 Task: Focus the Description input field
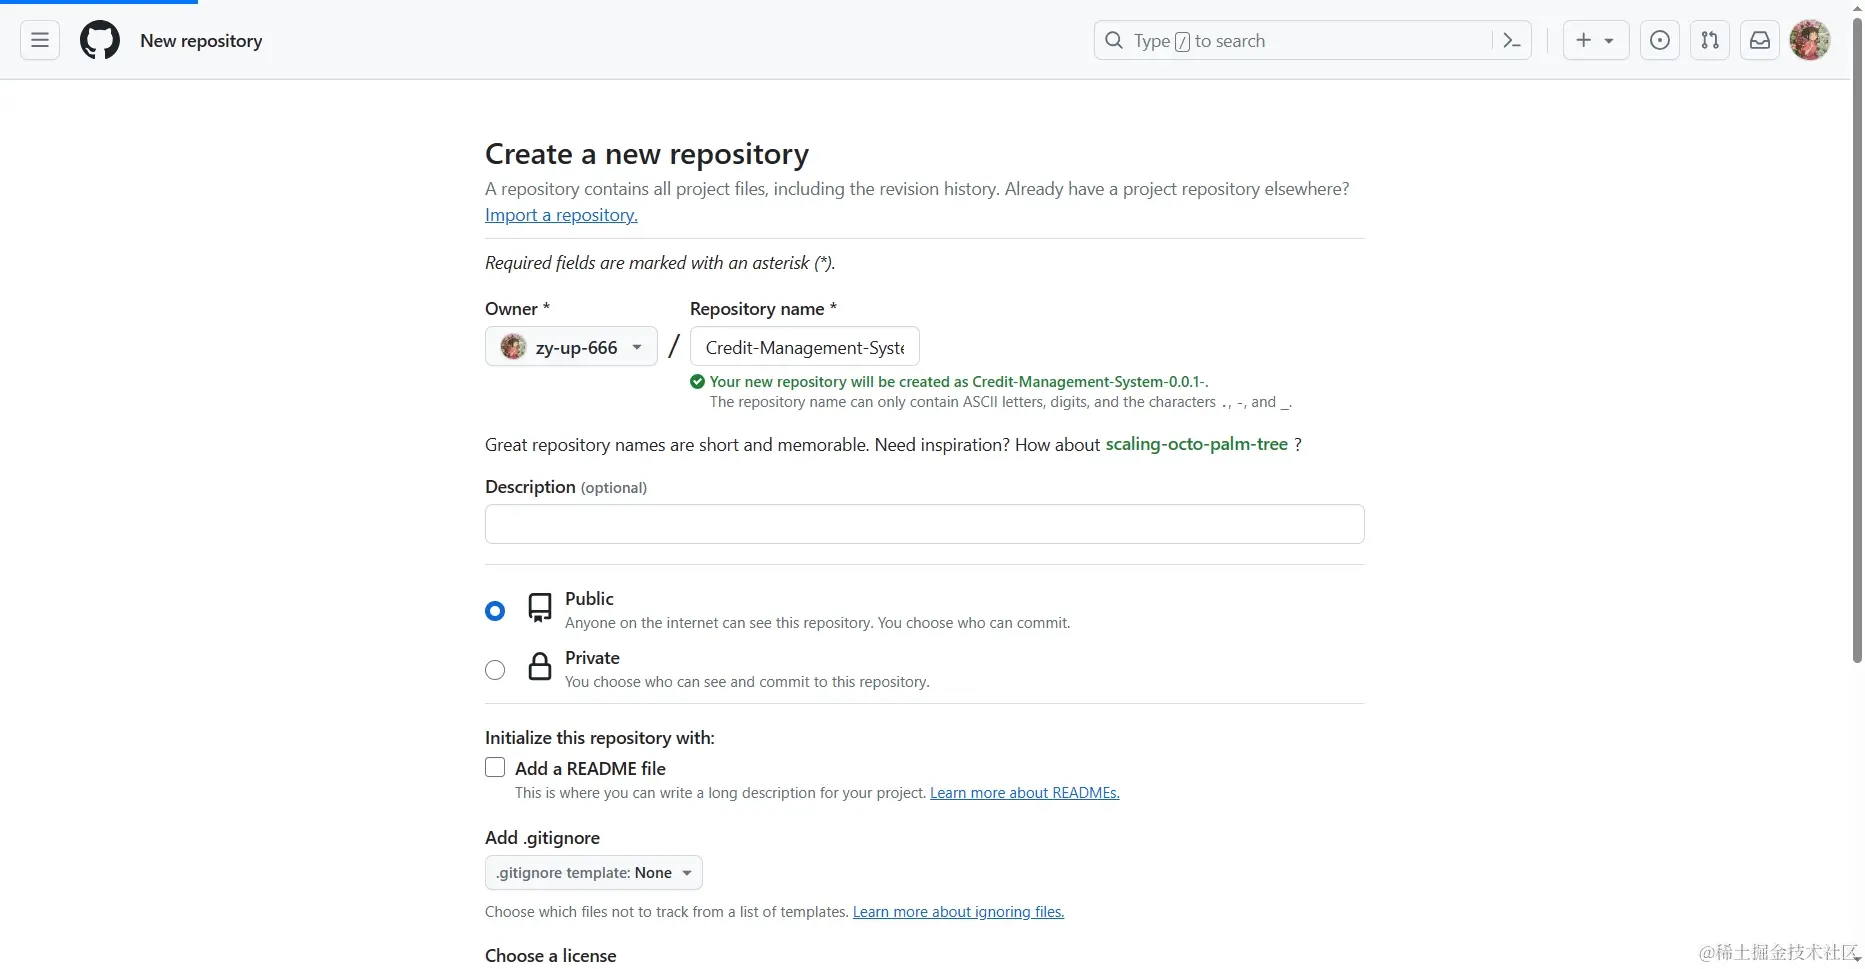[924, 524]
